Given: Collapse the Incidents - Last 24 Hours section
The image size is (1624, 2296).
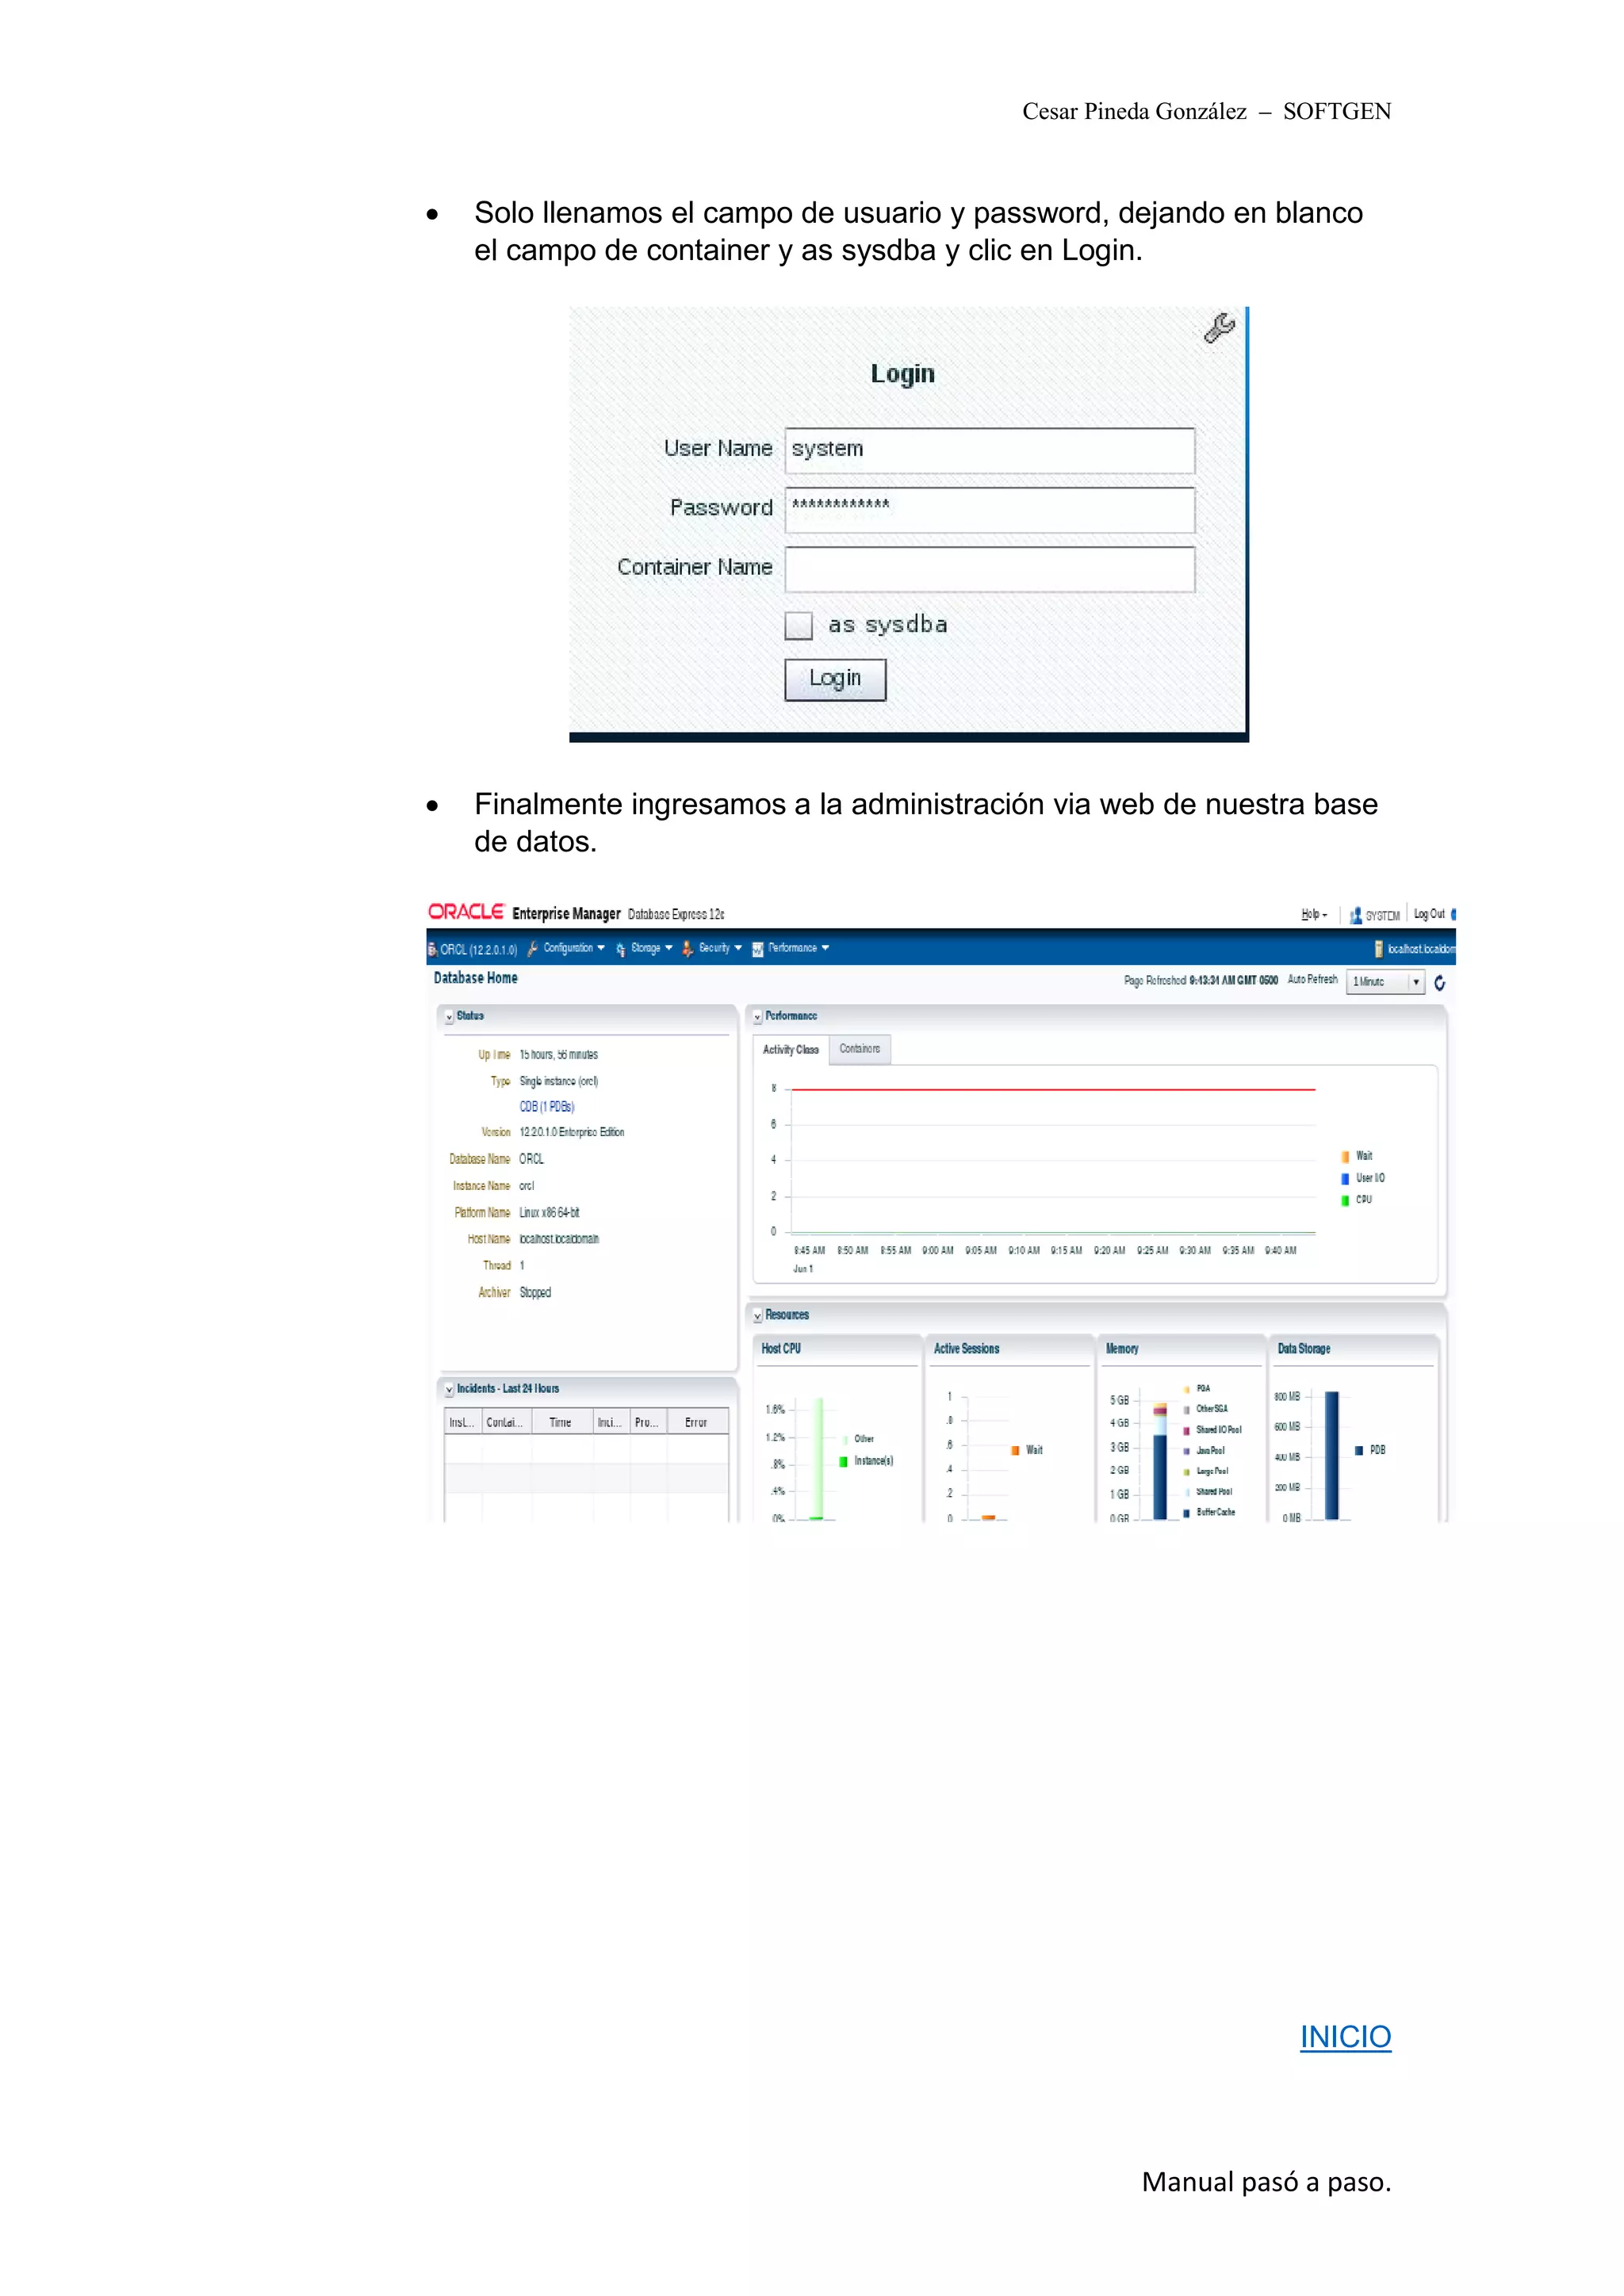Looking at the screenshot, I should pos(449,1389).
